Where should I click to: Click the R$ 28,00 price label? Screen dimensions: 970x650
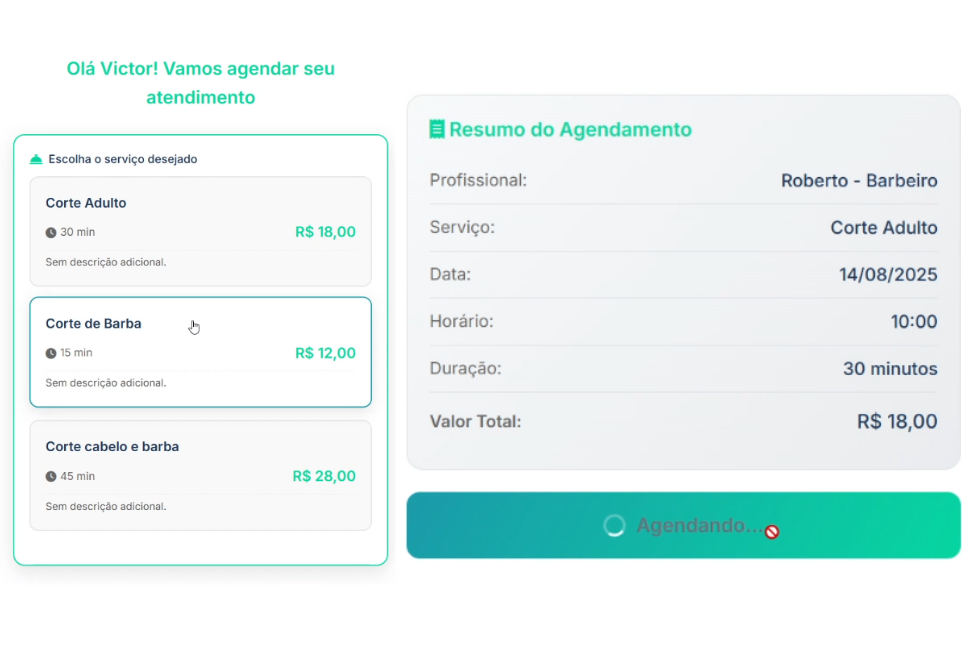(x=324, y=476)
